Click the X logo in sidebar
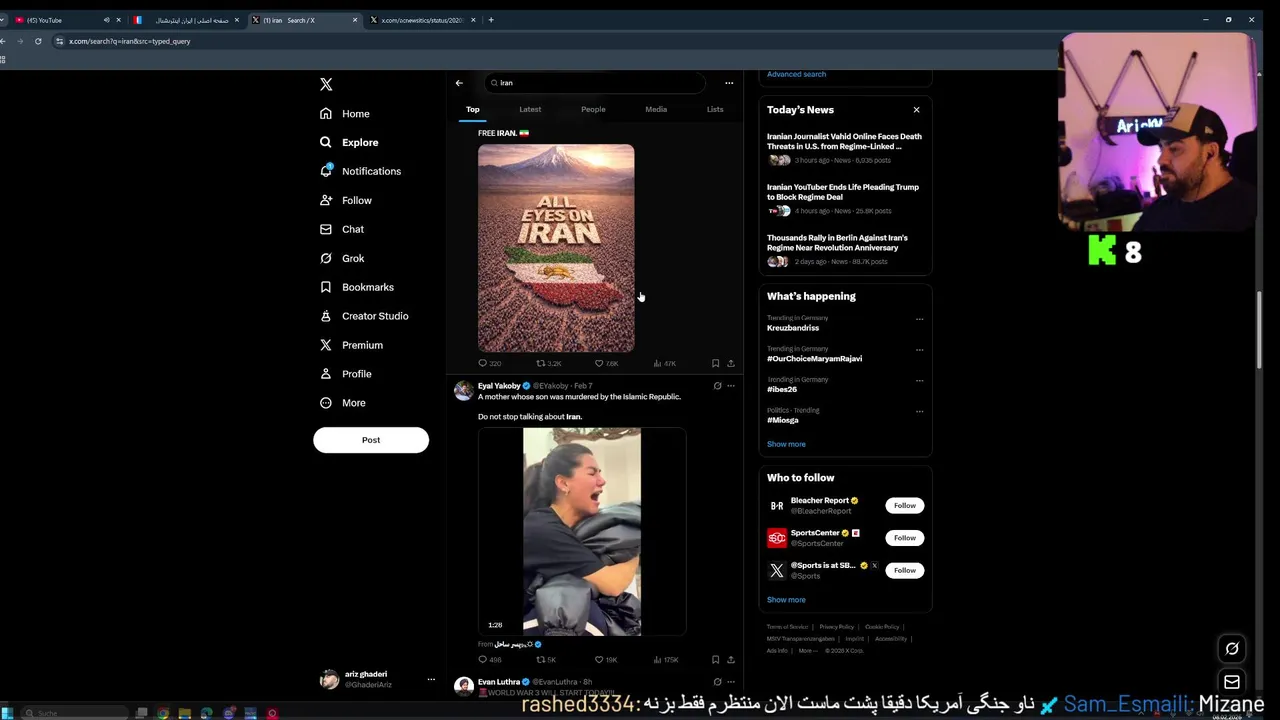 click(x=326, y=84)
